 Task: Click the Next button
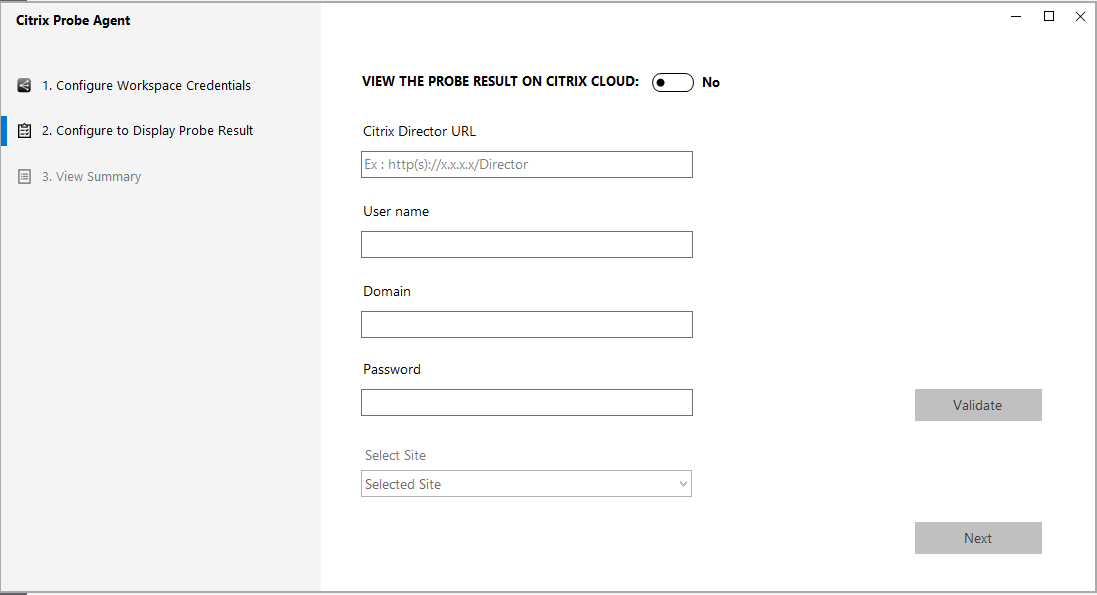(x=977, y=538)
